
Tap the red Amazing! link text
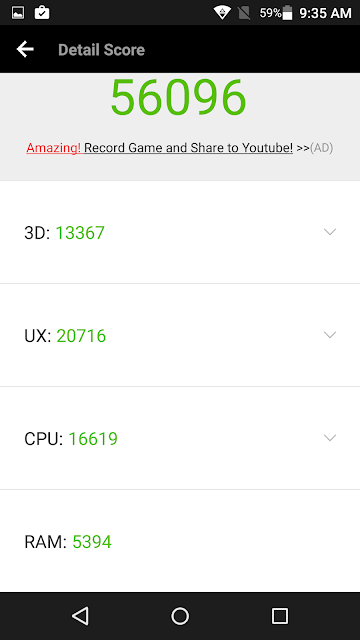tap(53, 148)
